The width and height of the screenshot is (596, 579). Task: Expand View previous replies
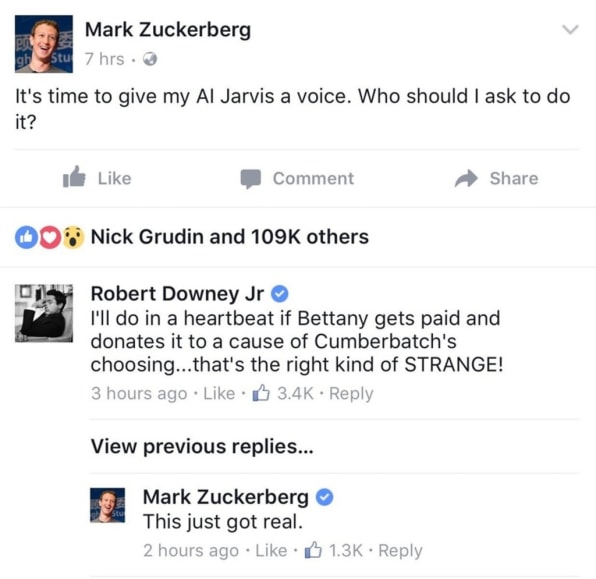(x=202, y=446)
